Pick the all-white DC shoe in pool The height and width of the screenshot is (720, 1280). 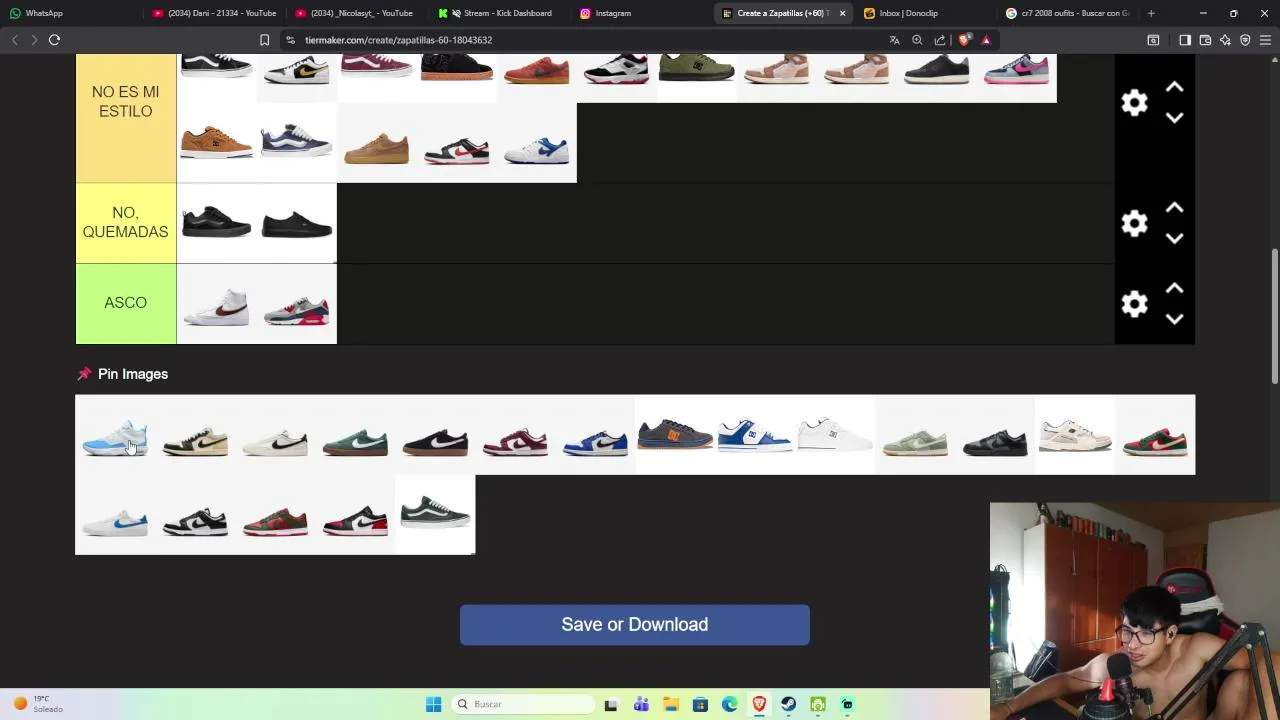(x=835, y=435)
